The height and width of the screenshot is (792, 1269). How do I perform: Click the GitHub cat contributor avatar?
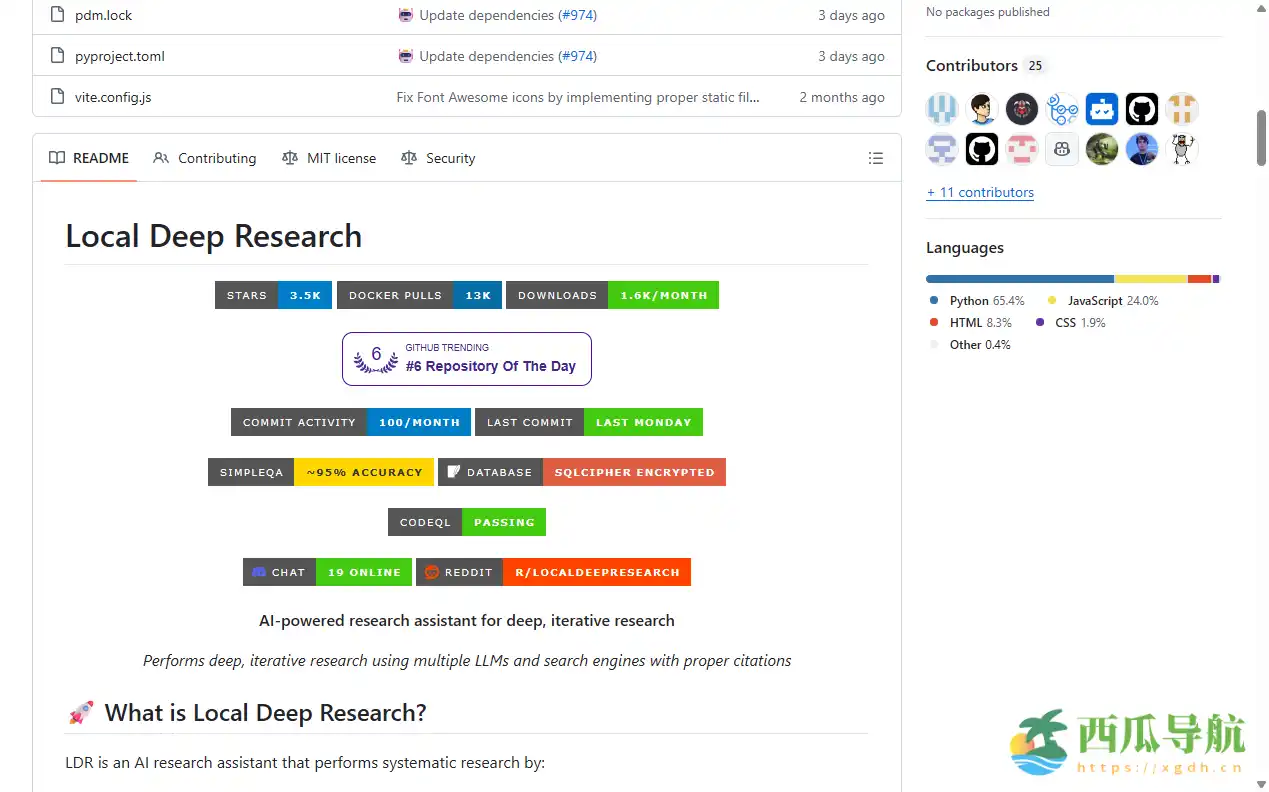point(1141,108)
